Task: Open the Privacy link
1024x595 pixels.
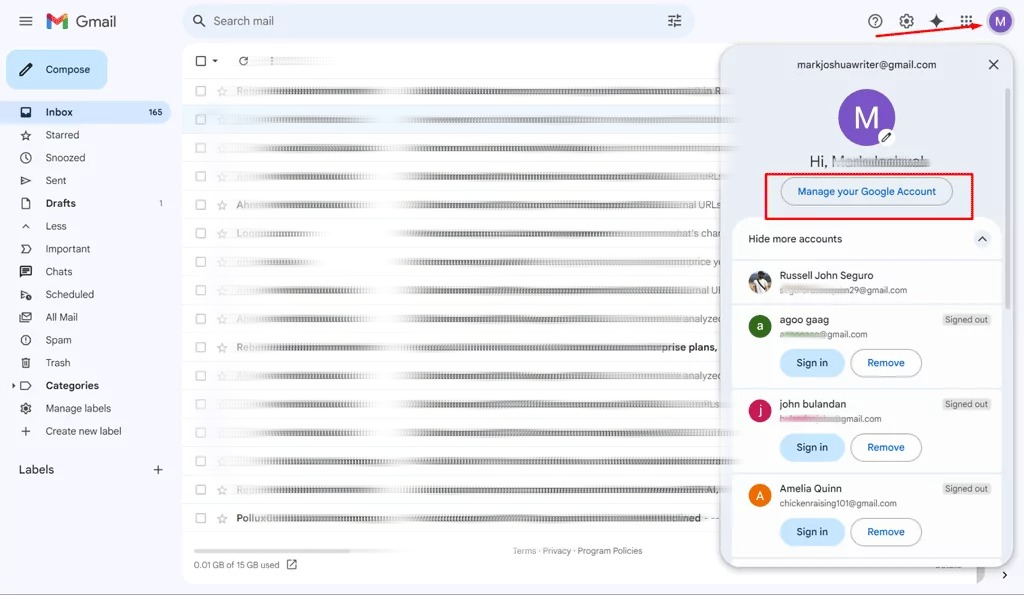Action: (556, 551)
